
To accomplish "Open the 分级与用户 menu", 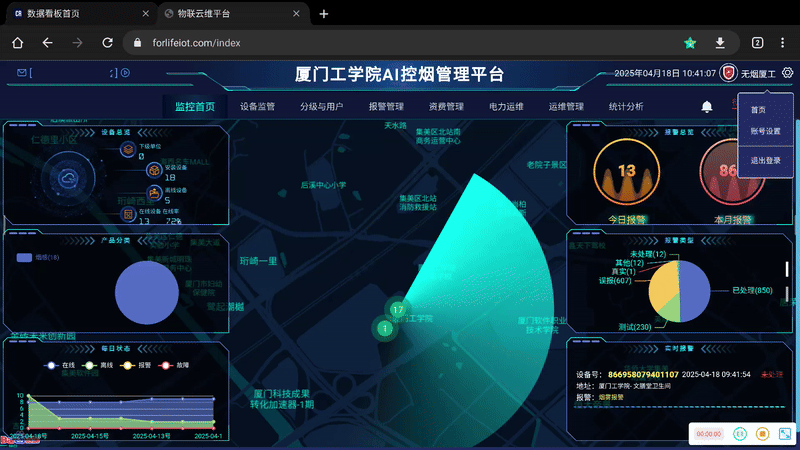I will point(321,107).
